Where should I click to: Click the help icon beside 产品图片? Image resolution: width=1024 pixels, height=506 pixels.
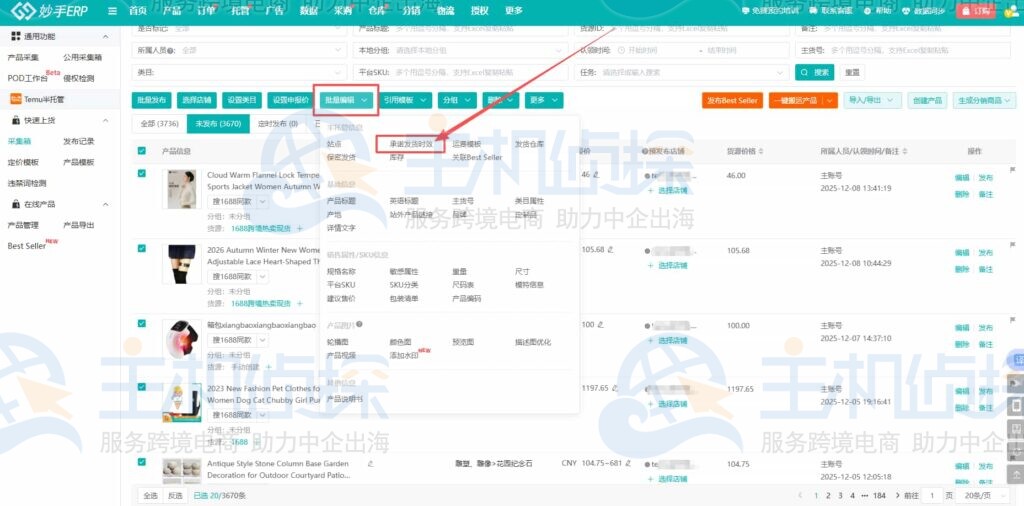[x=359, y=324]
